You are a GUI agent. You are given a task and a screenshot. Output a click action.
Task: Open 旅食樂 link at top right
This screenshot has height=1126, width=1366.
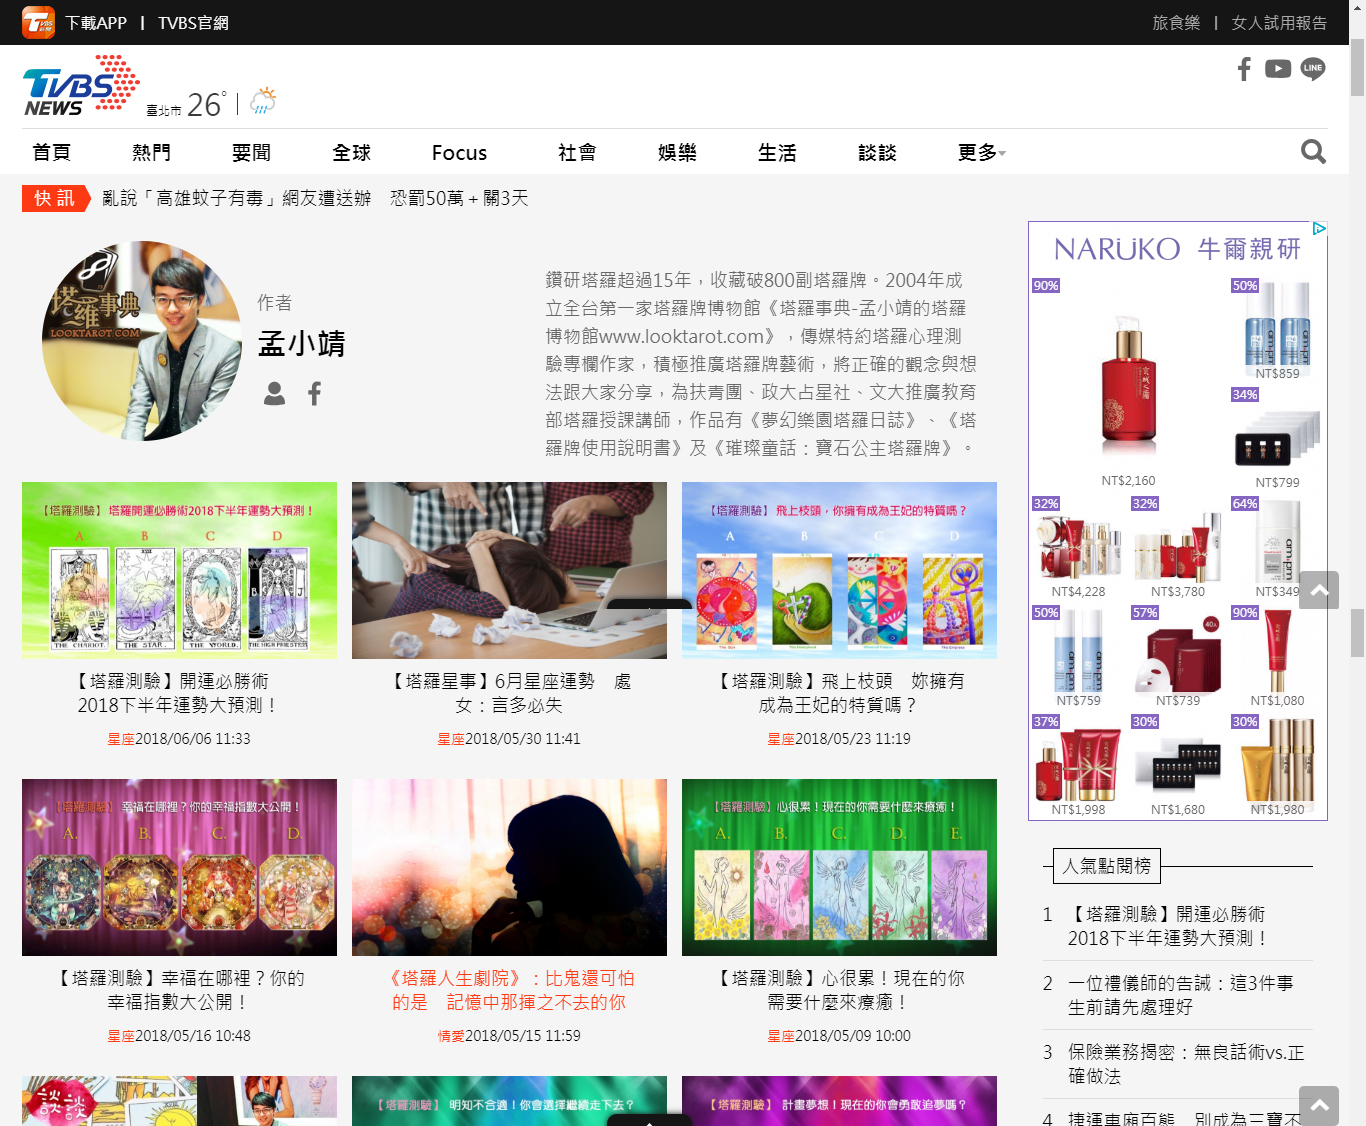tap(1176, 23)
